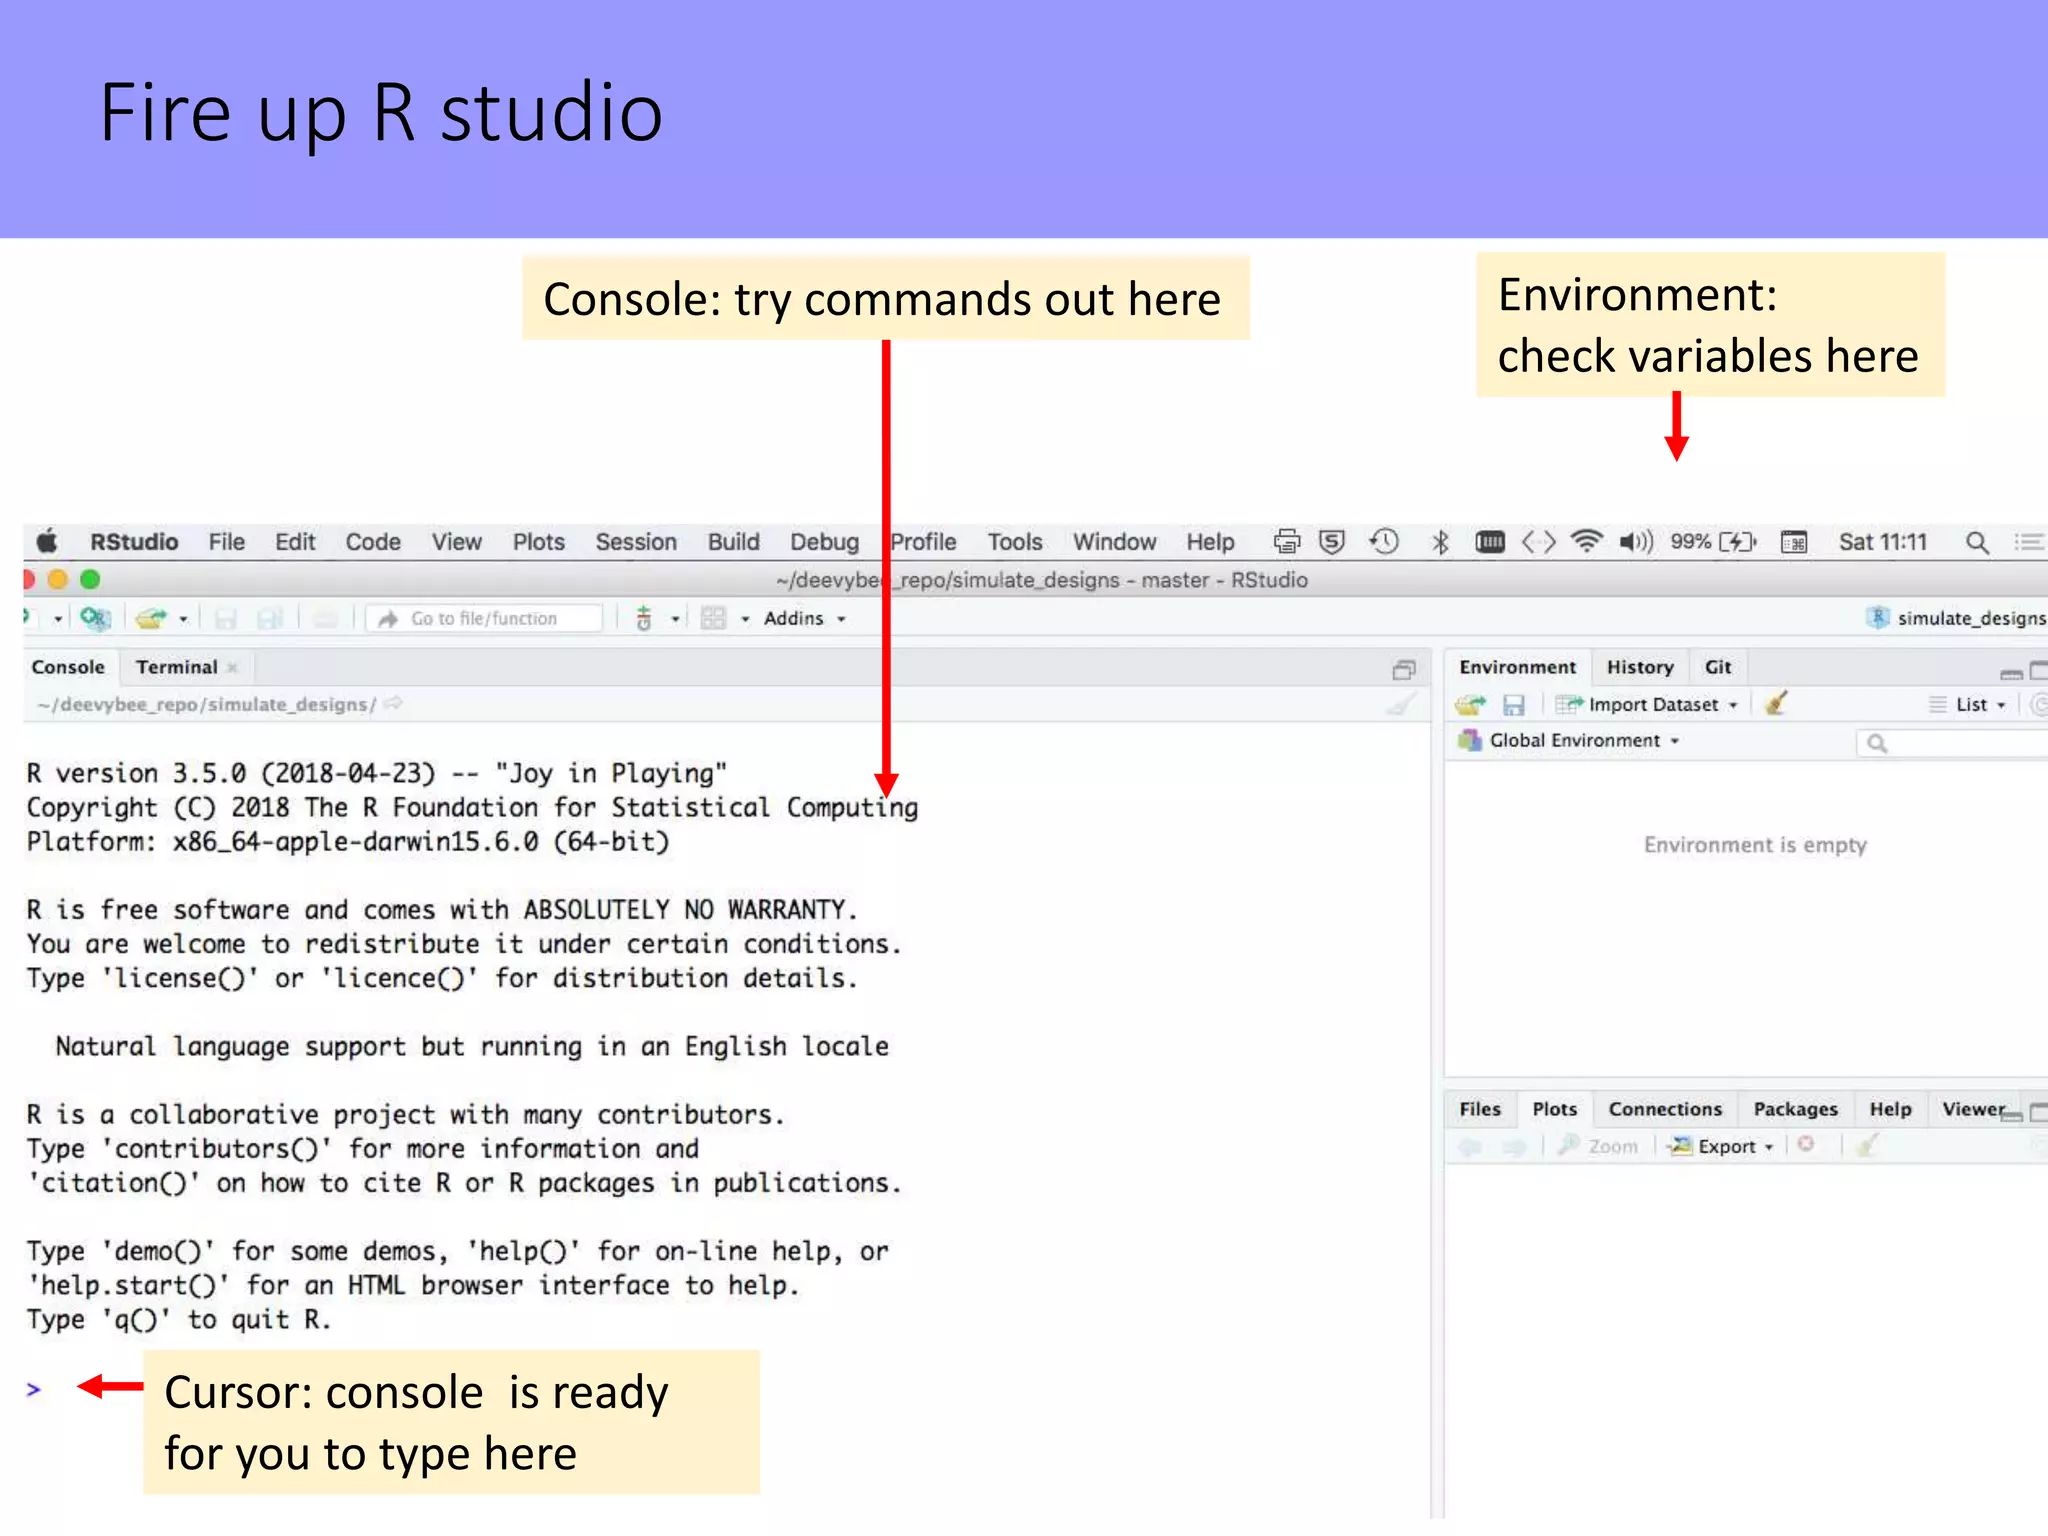Minimize the Plots pane
2048x1536 pixels.
2013,1116
